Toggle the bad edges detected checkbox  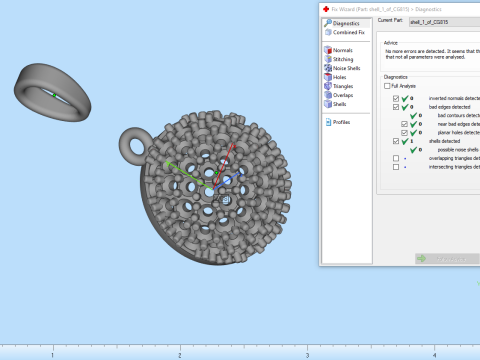396,107
